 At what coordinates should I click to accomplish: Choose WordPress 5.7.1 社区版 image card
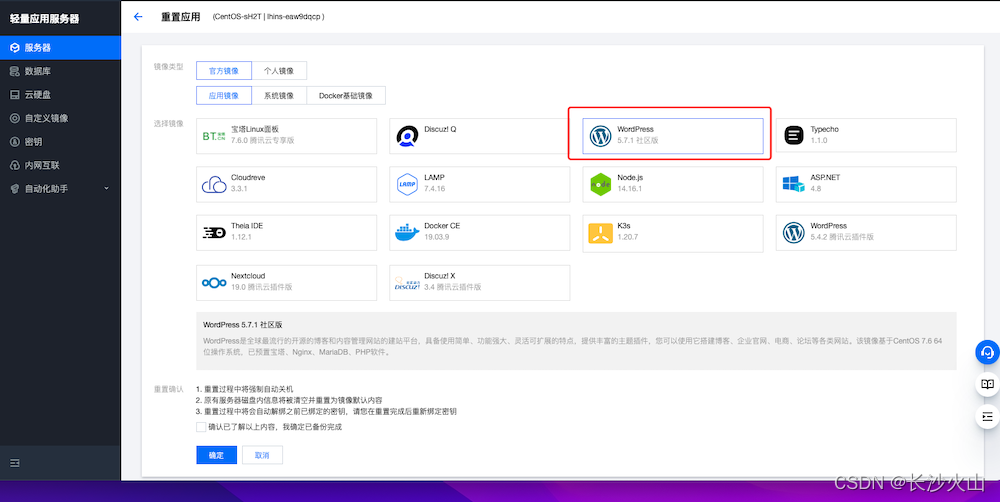click(673, 135)
